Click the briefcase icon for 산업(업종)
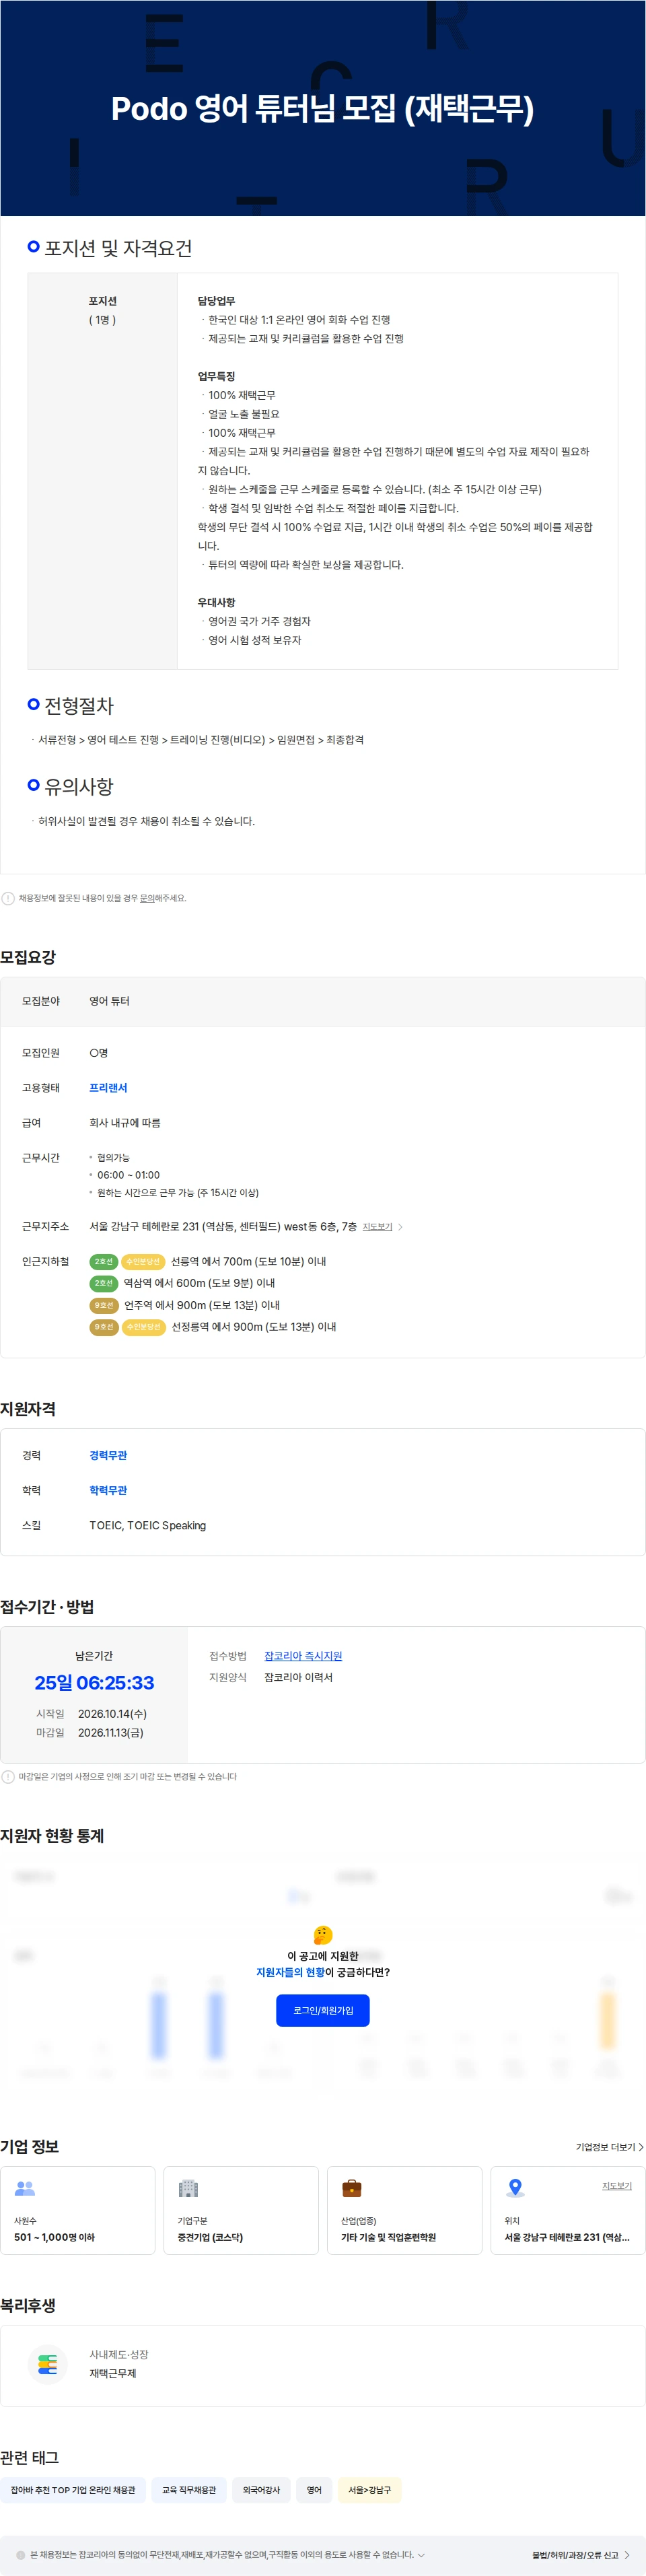This screenshot has width=646, height=2576. click(351, 2188)
